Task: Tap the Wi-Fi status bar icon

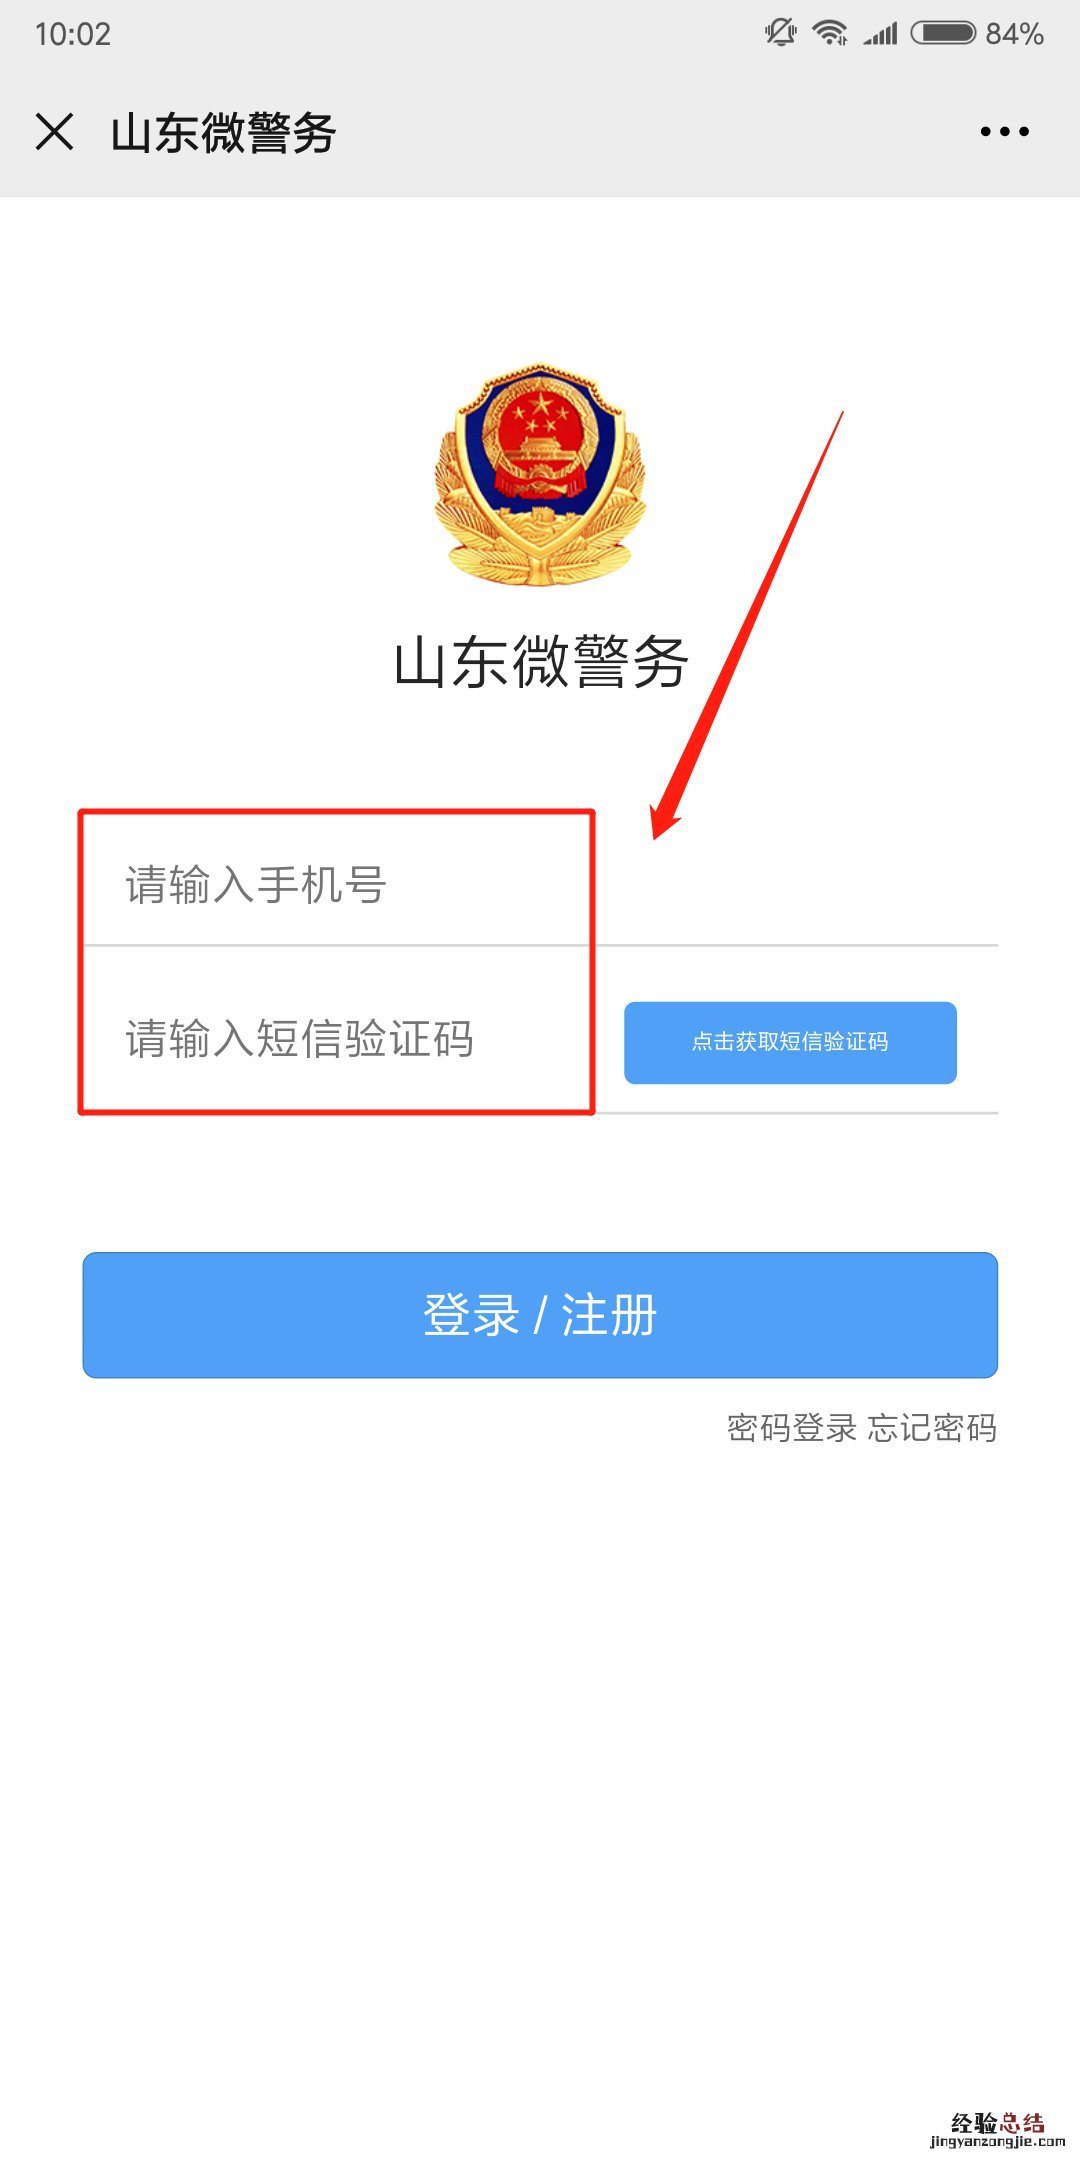Action: pos(830,33)
